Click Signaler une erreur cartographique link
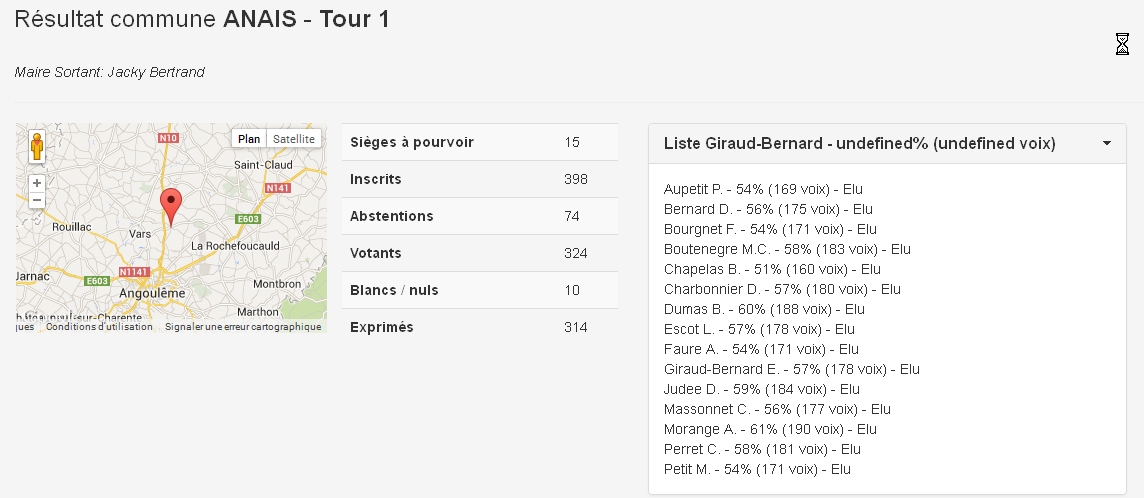Viewport: 1144px width, 498px height. coord(243,327)
